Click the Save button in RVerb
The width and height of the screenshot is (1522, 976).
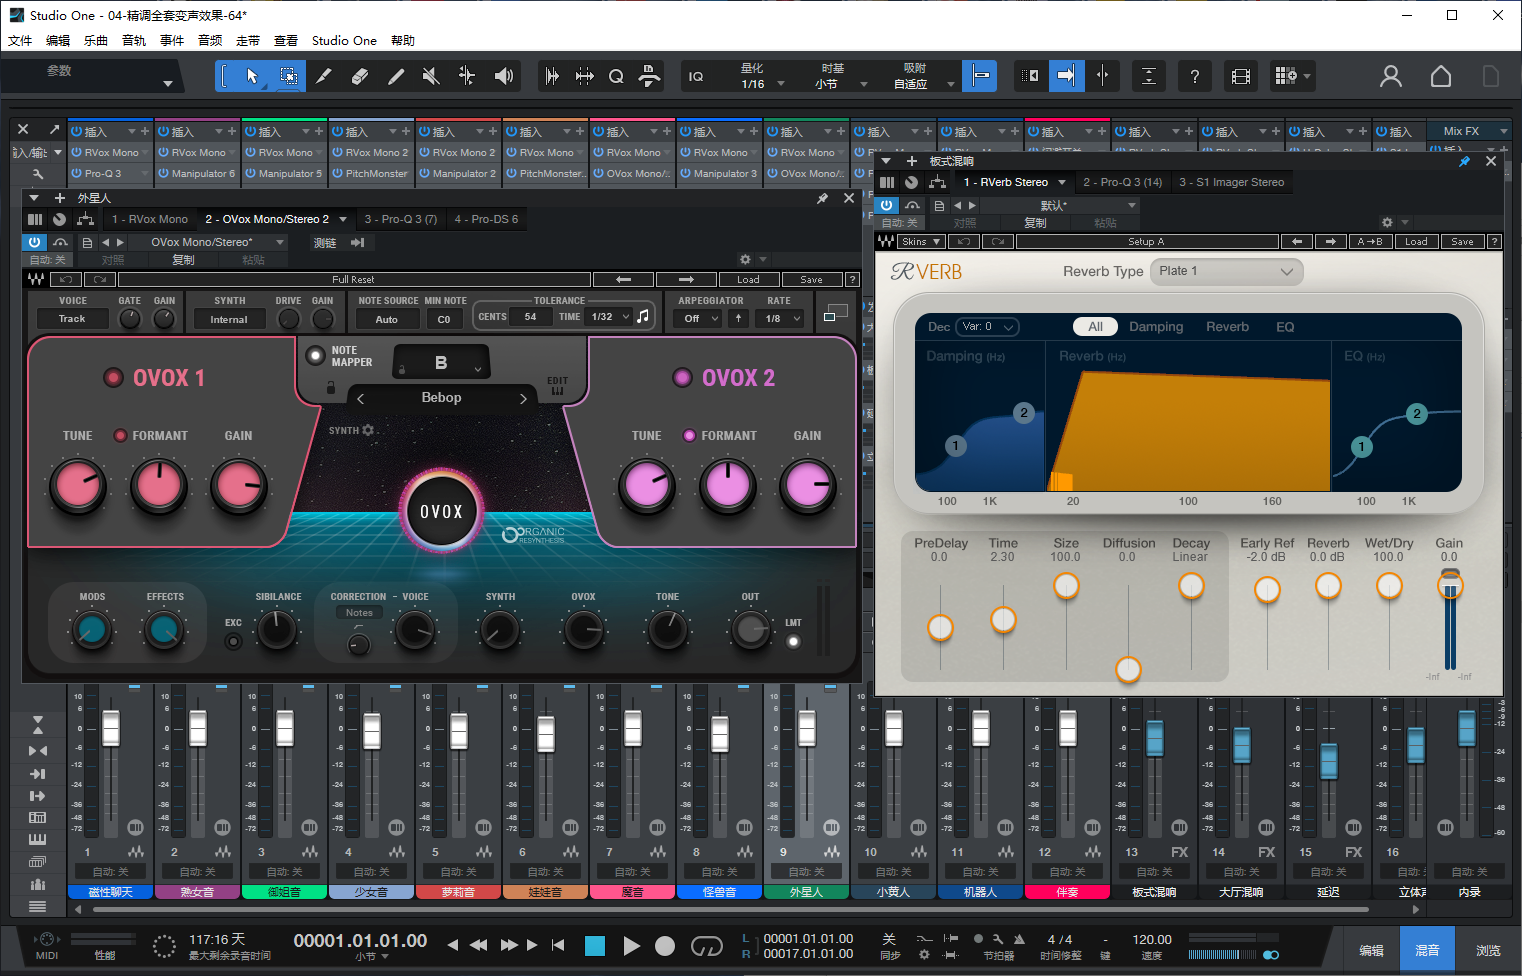[1461, 241]
